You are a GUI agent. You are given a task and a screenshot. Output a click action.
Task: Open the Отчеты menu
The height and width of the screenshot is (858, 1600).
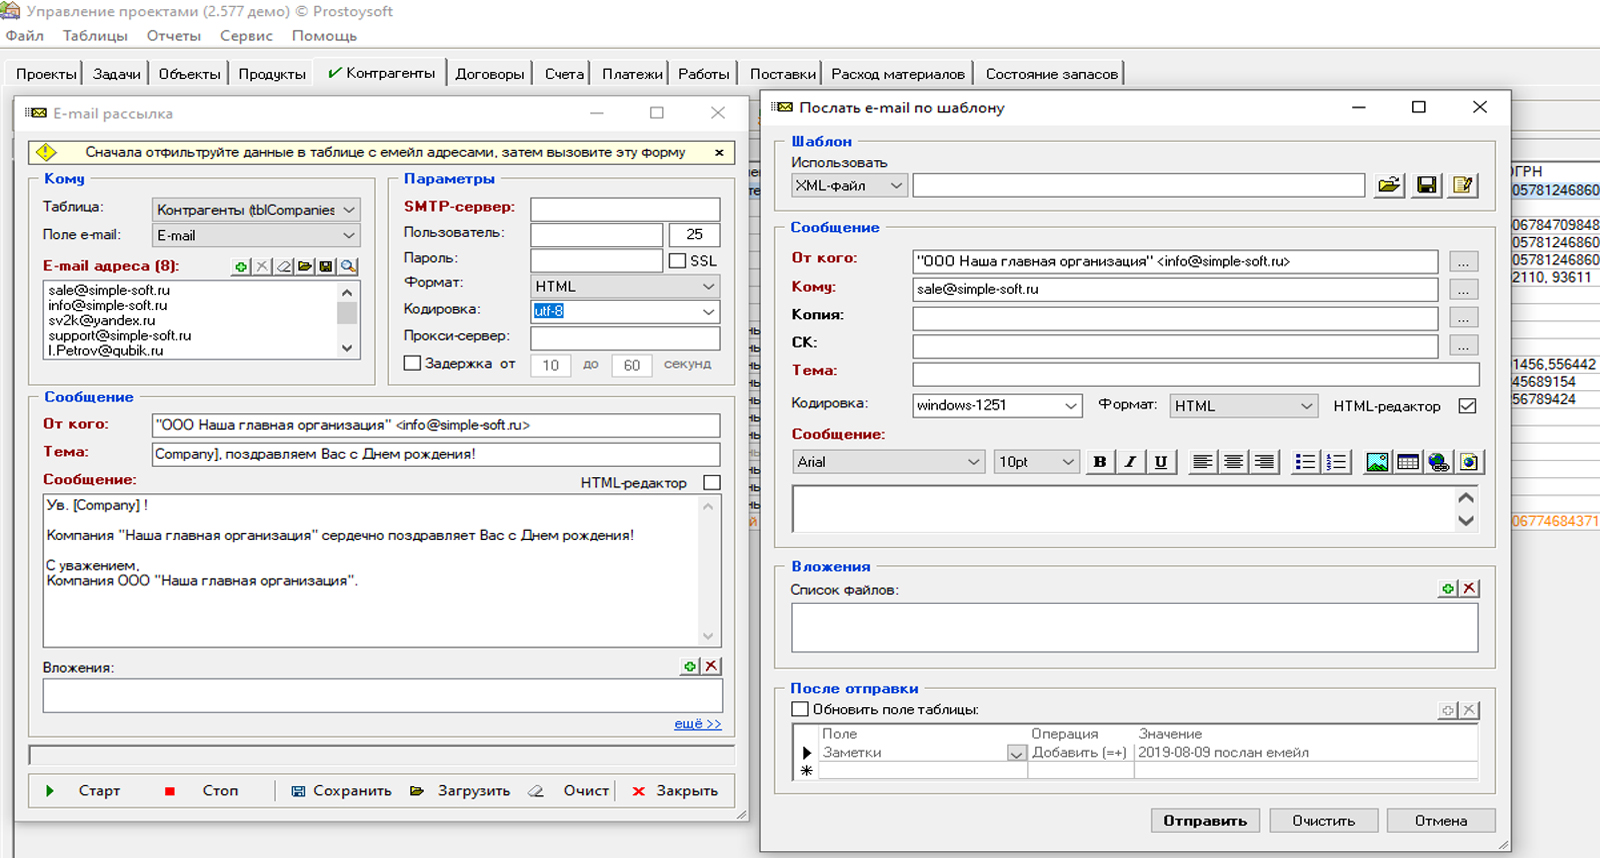(174, 36)
